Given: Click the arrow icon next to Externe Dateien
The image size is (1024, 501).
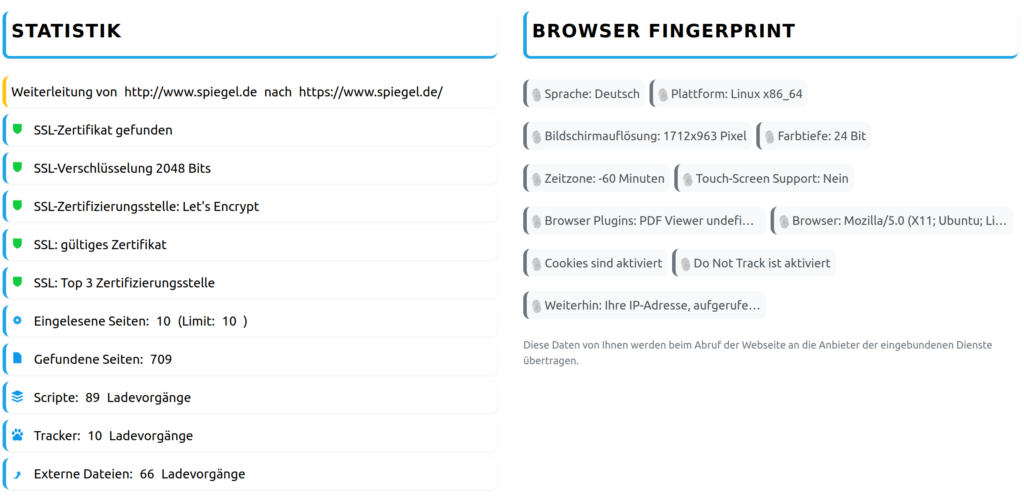Looking at the screenshot, I should coord(17,474).
